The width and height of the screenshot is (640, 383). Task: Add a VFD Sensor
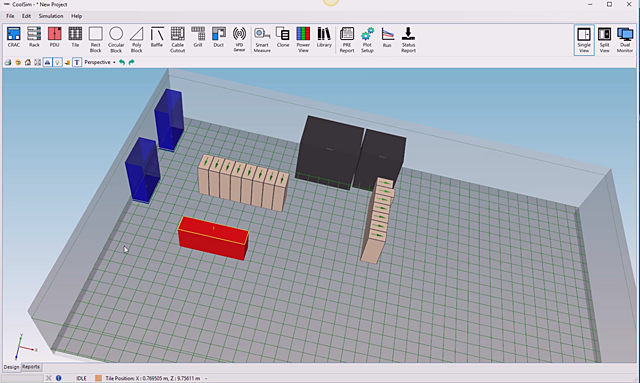(239, 40)
